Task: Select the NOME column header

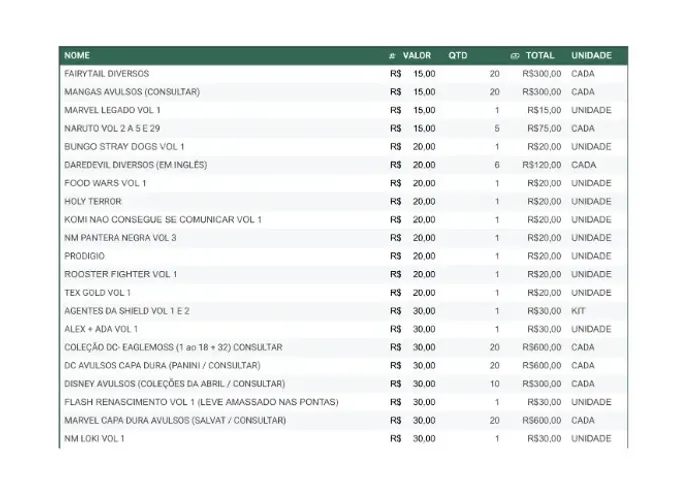Action: coord(77,55)
